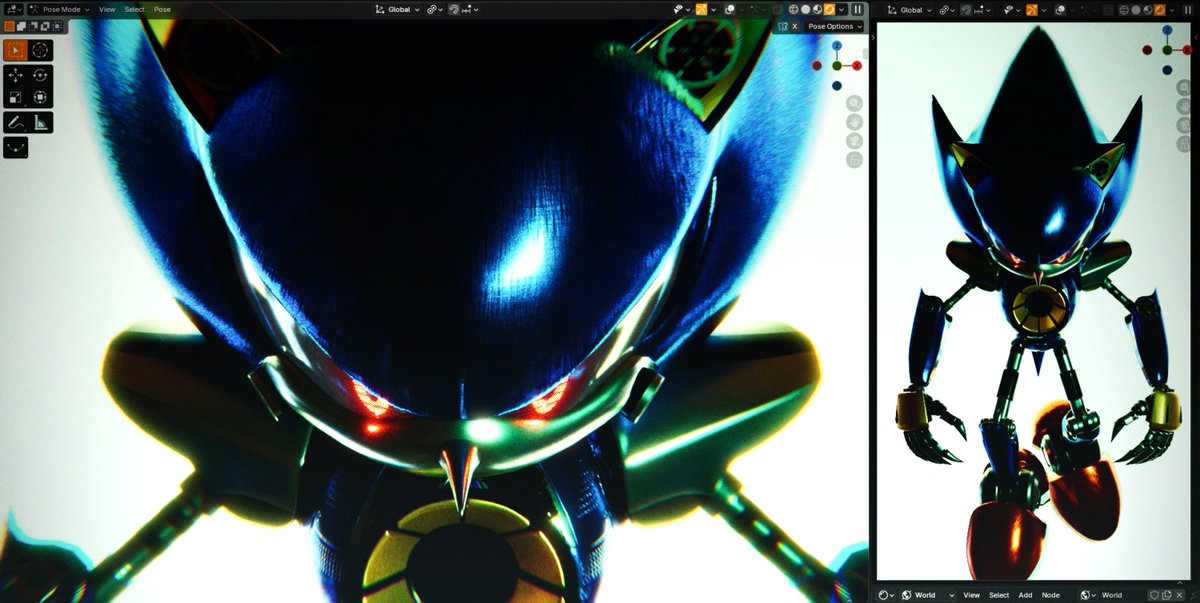The image size is (1200, 603).
Task: Activate the combined Transform tool
Action: click(x=40, y=97)
